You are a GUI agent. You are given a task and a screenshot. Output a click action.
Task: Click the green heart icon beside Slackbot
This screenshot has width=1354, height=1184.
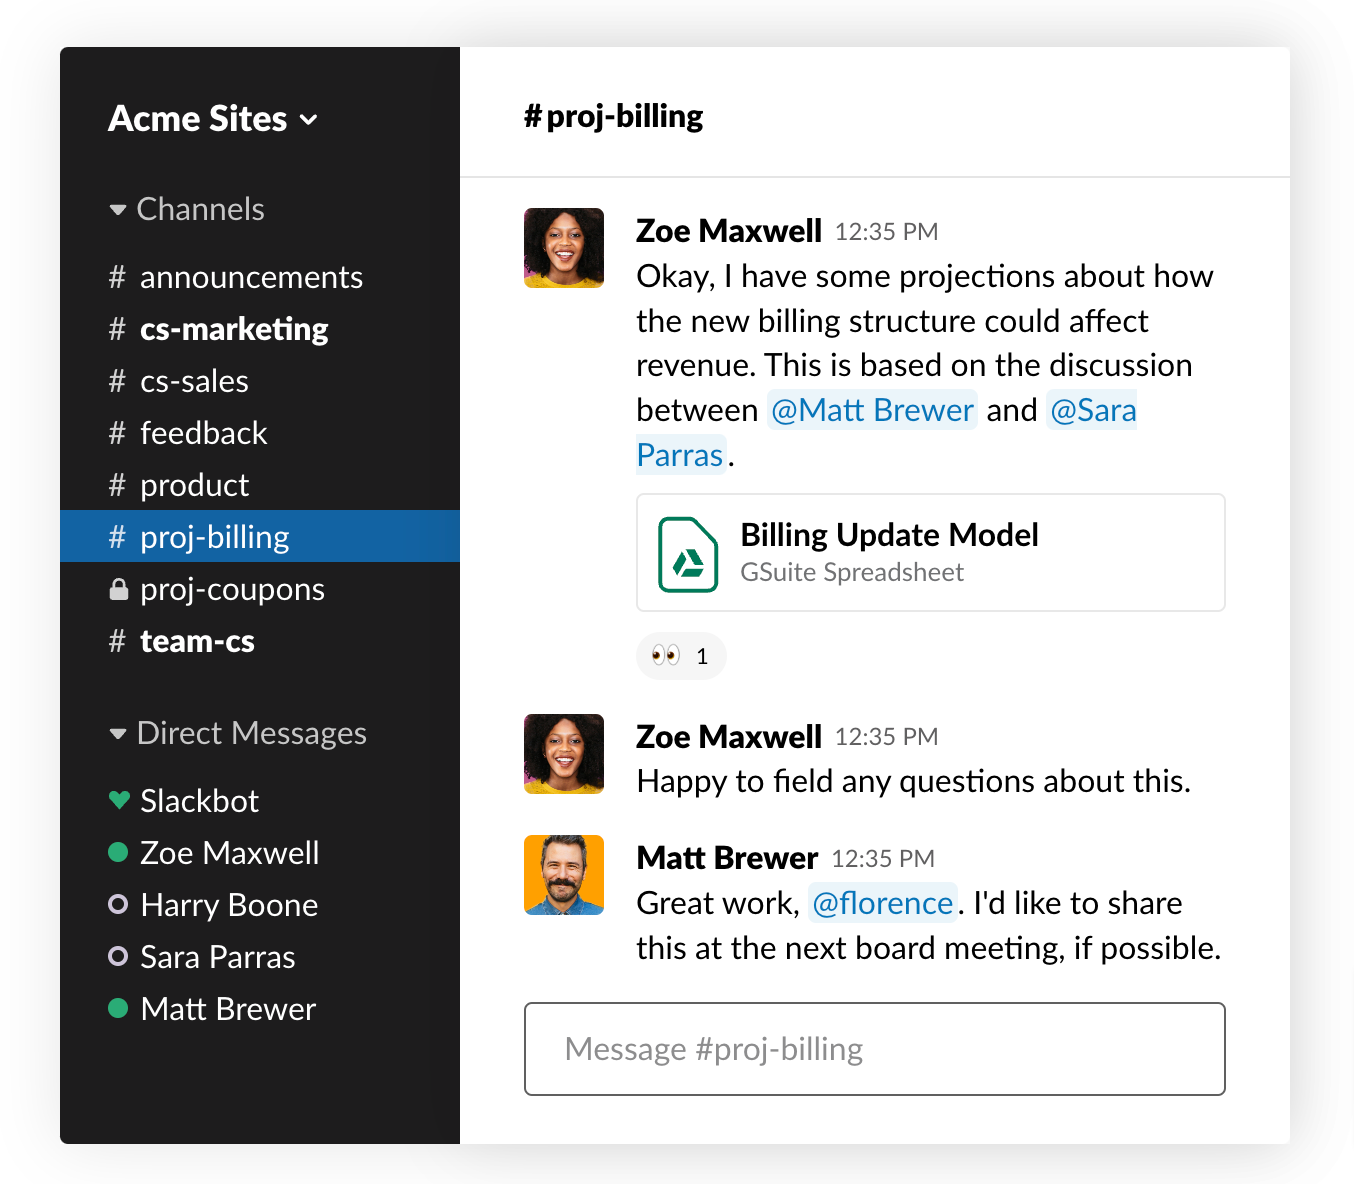click(x=117, y=800)
